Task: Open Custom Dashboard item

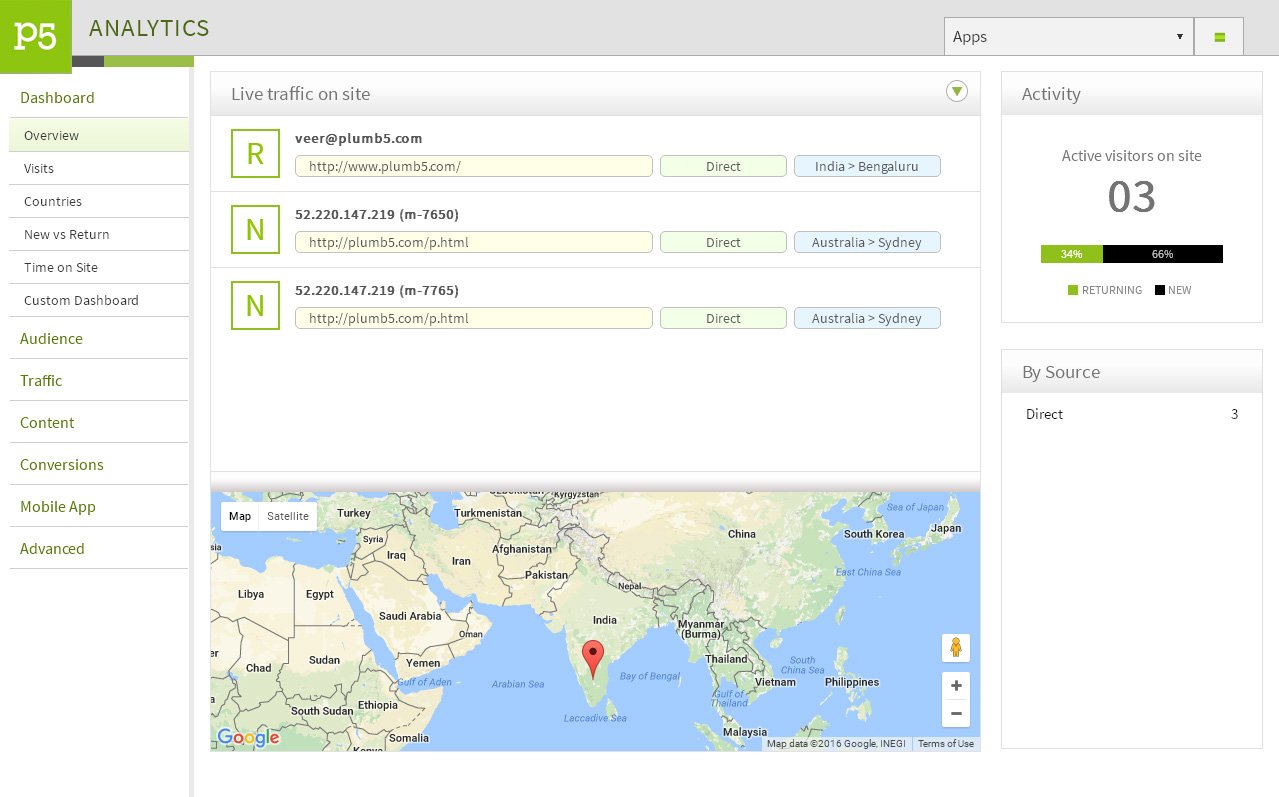Action: coord(99,300)
